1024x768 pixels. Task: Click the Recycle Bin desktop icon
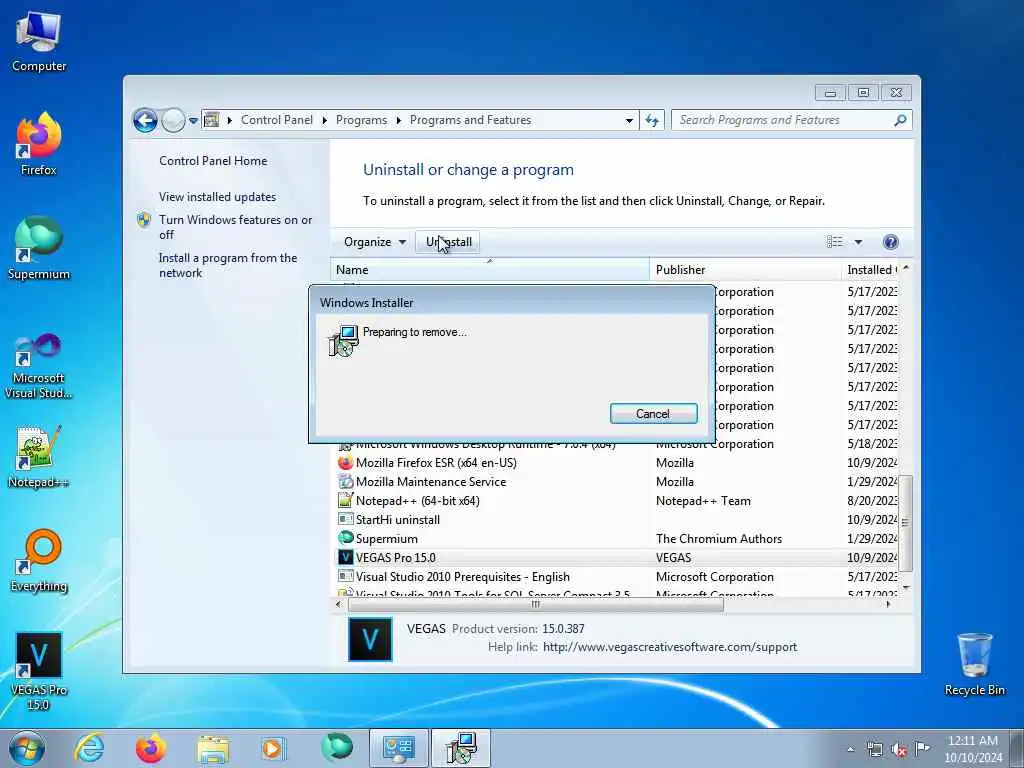click(974, 665)
